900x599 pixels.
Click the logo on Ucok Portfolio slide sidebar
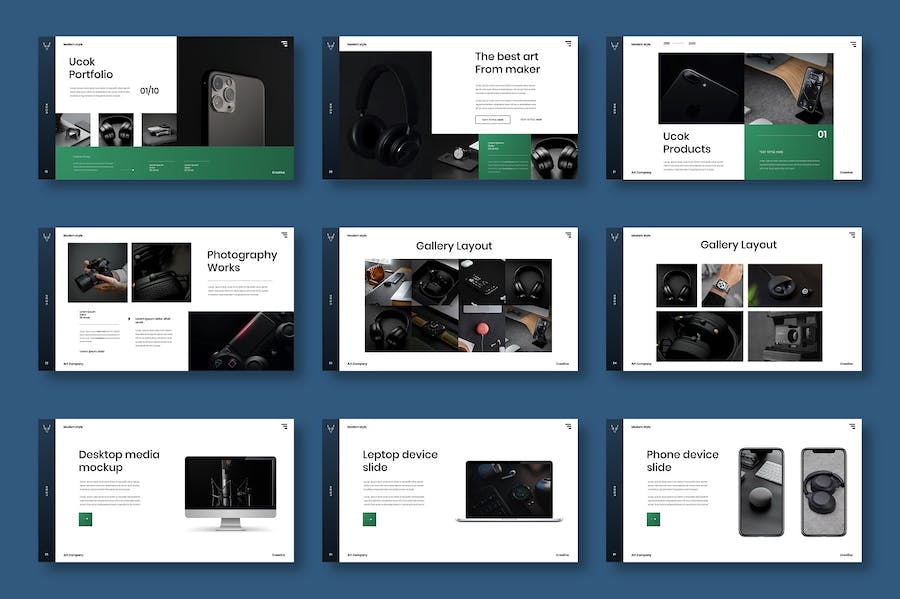pyautogui.click(x=46, y=44)
